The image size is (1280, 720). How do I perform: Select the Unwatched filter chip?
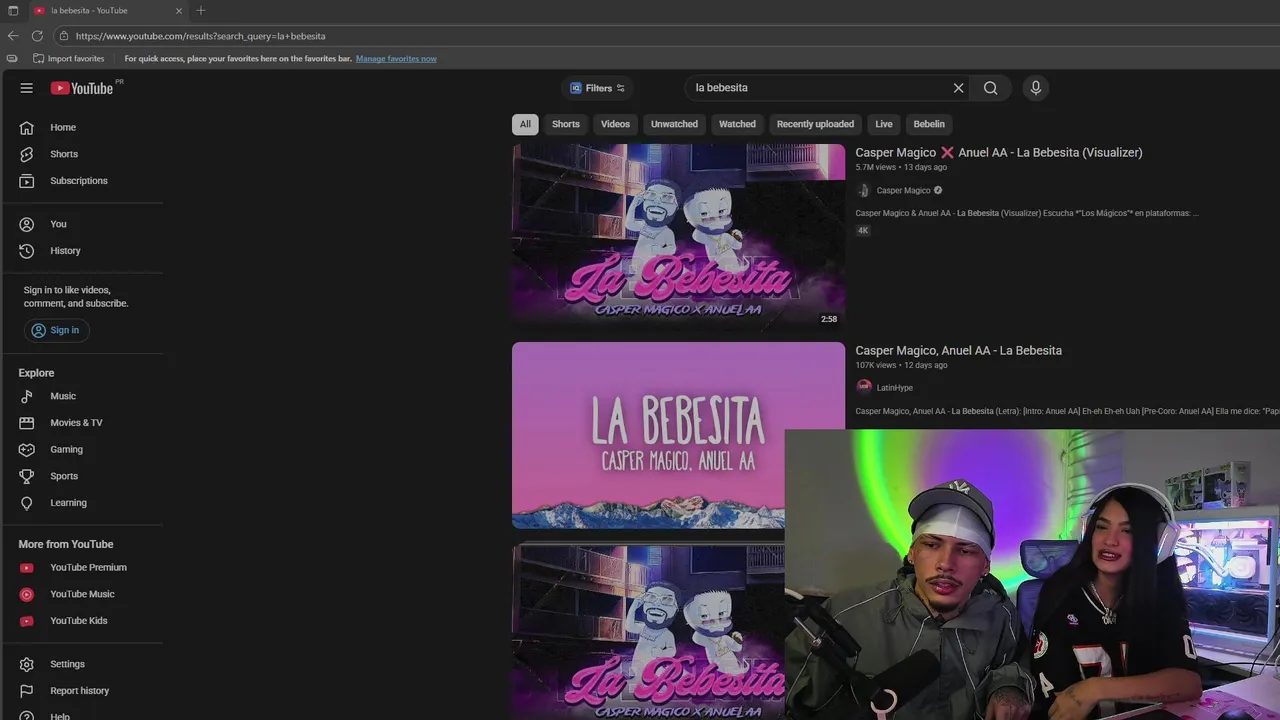674,124
